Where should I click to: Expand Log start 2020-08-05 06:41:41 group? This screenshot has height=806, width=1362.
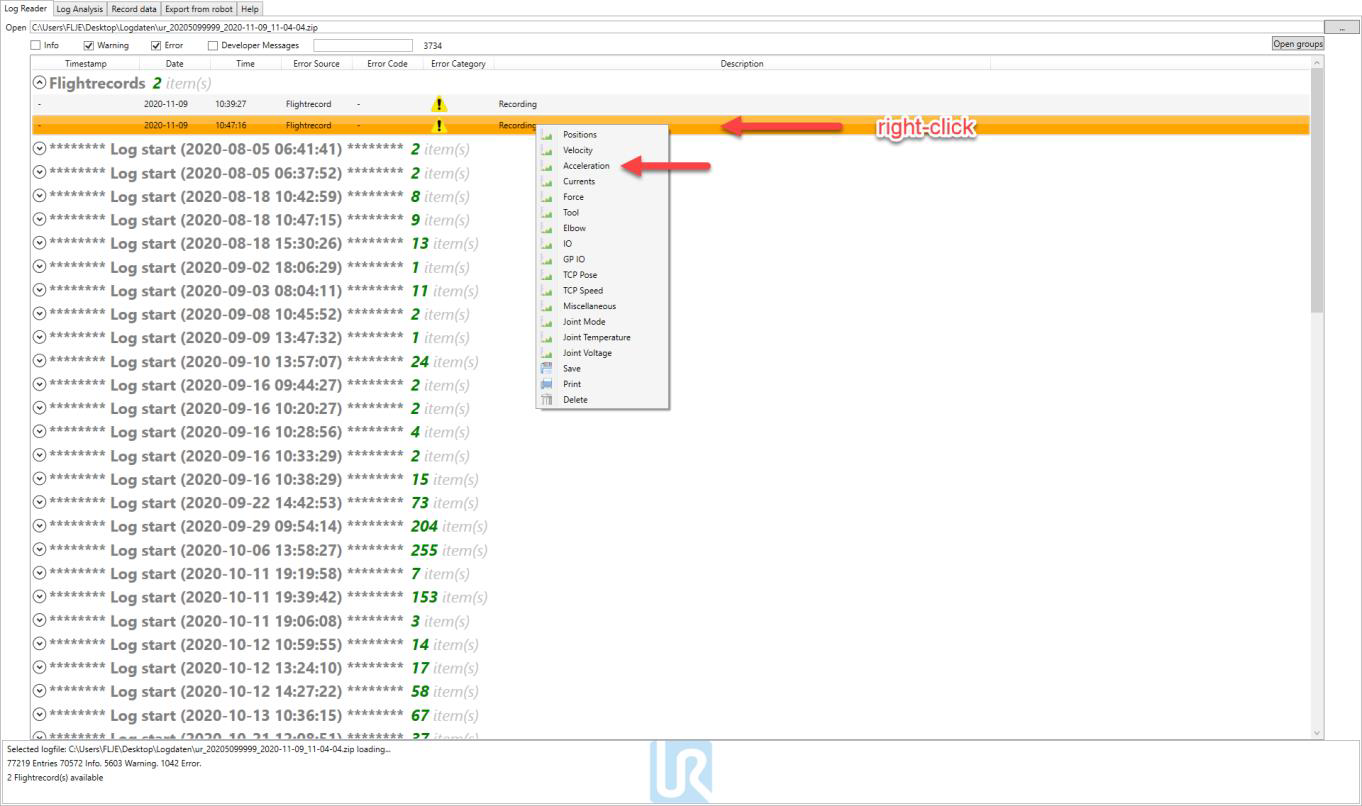coord(39,149)
